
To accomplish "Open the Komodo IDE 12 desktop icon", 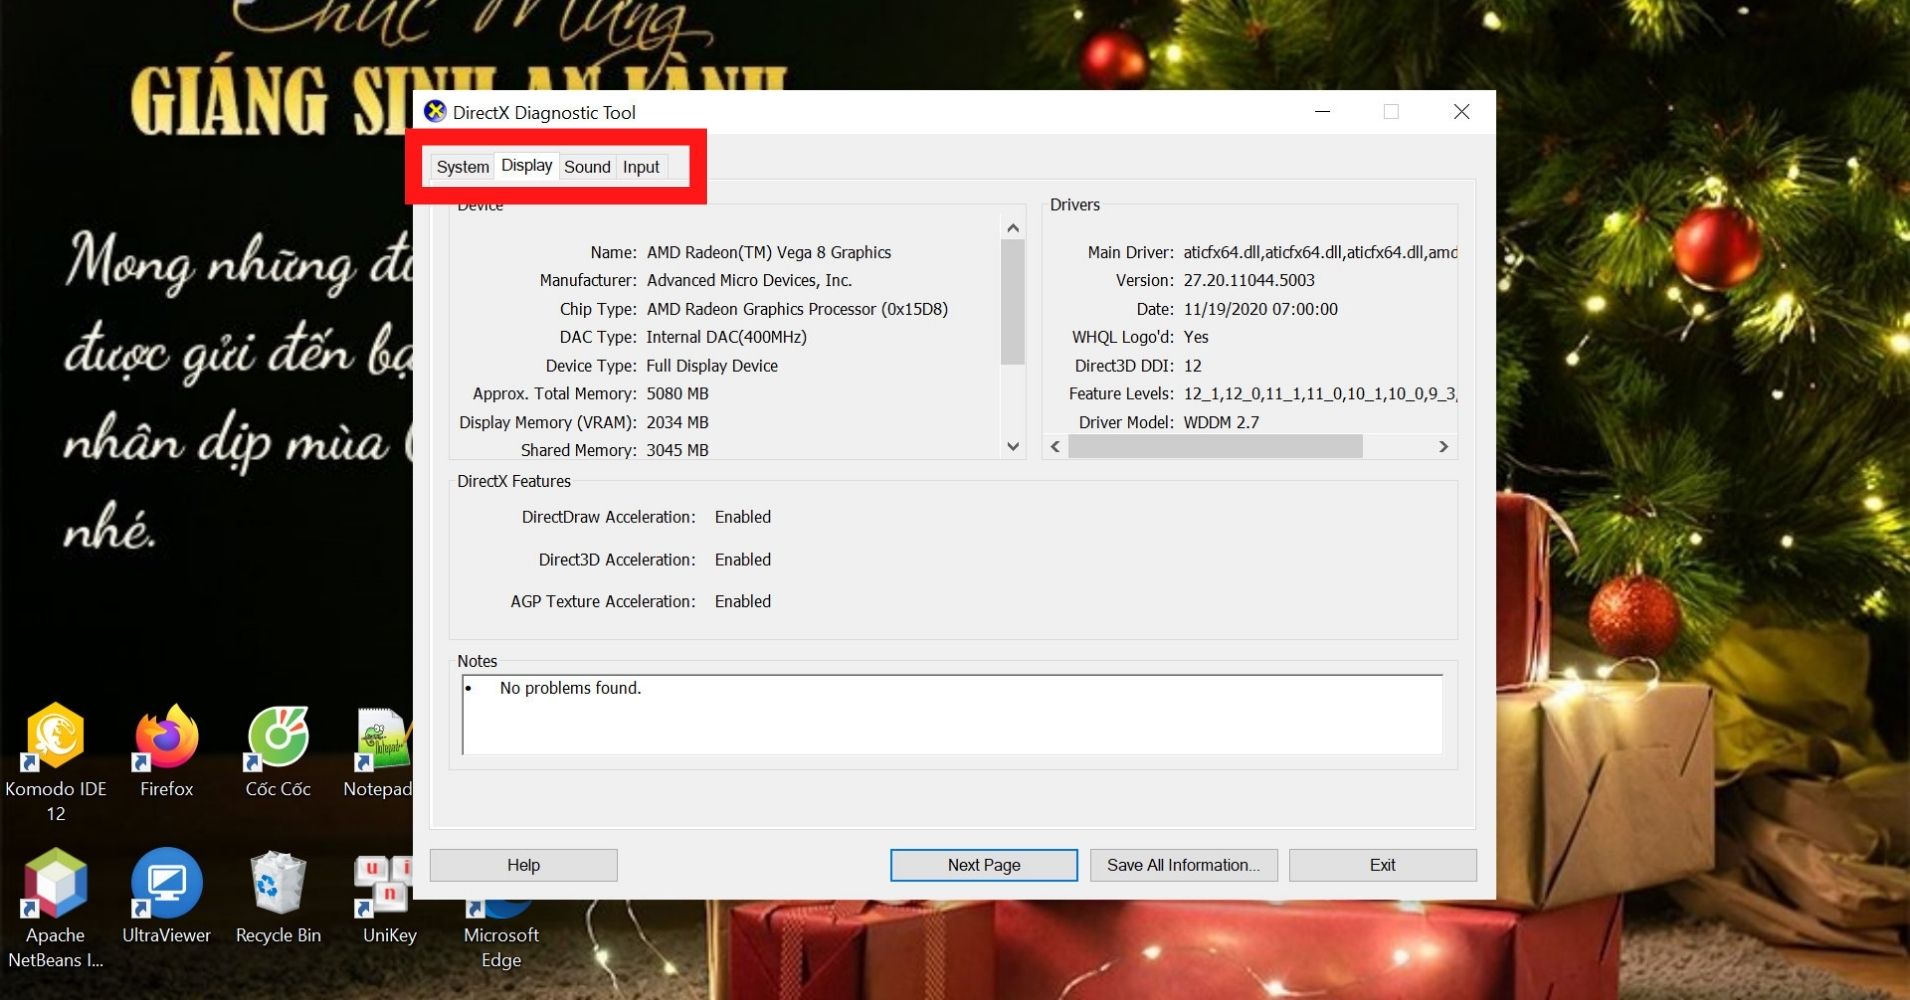I will click(55, 740).
